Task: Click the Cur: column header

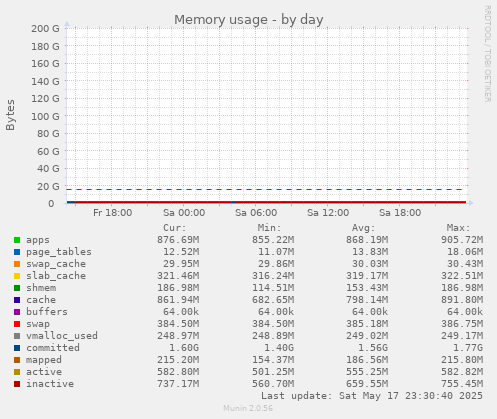Action: coord(175,228)
